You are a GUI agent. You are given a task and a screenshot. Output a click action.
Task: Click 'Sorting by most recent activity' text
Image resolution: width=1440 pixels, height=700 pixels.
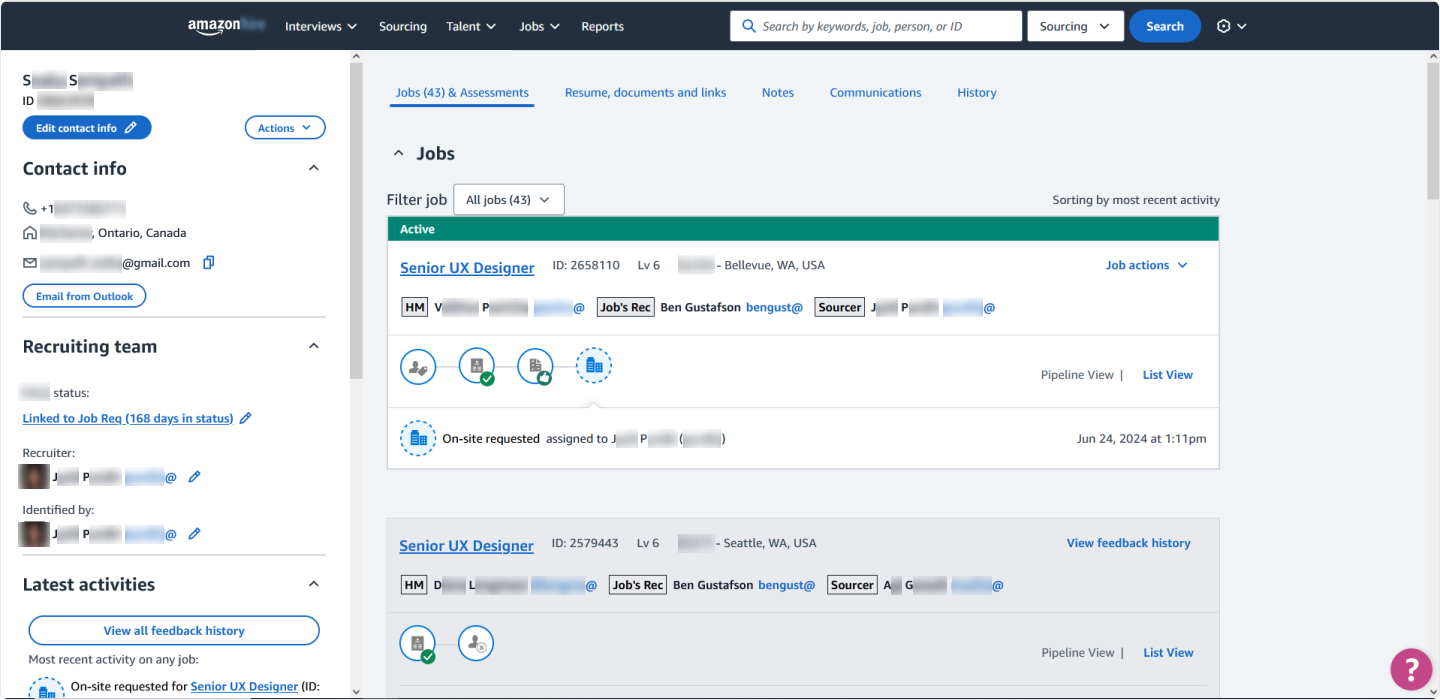(x=1136, y=200)
